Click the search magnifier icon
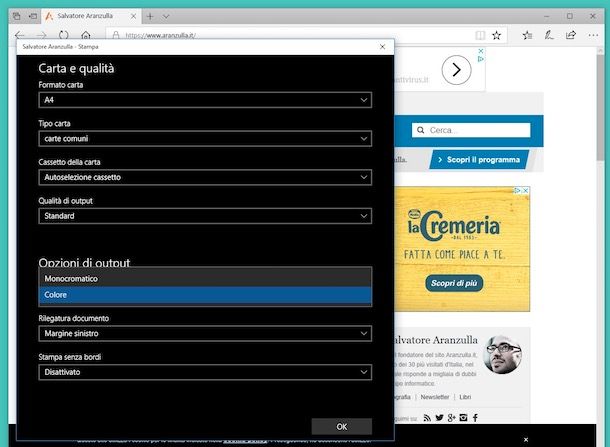This screenshot has width=610, height=447. tap(421, 130)
